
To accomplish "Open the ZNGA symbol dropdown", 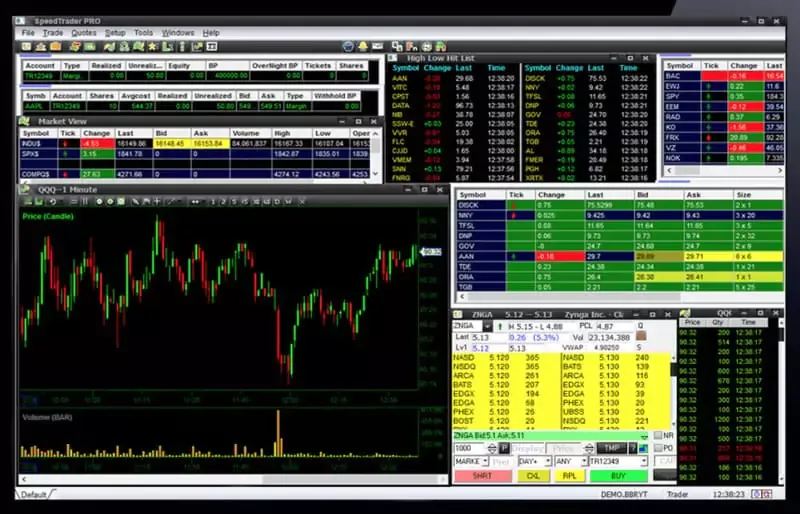I will pyautogui.click(x=487, y=326).
